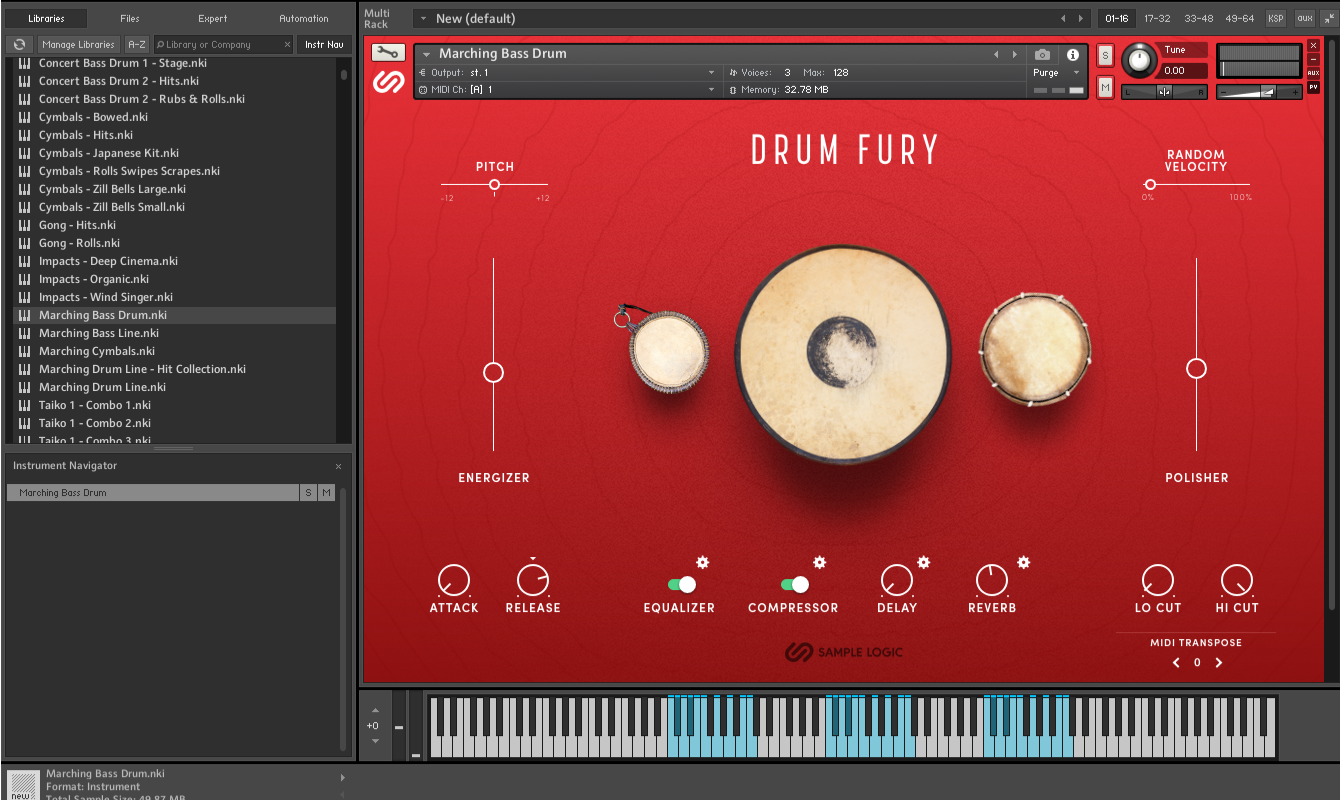Solo Marching Bass Drum in Instrument Navigator
This screenshot has width=1340, height=800.
[x=309, y=493]
